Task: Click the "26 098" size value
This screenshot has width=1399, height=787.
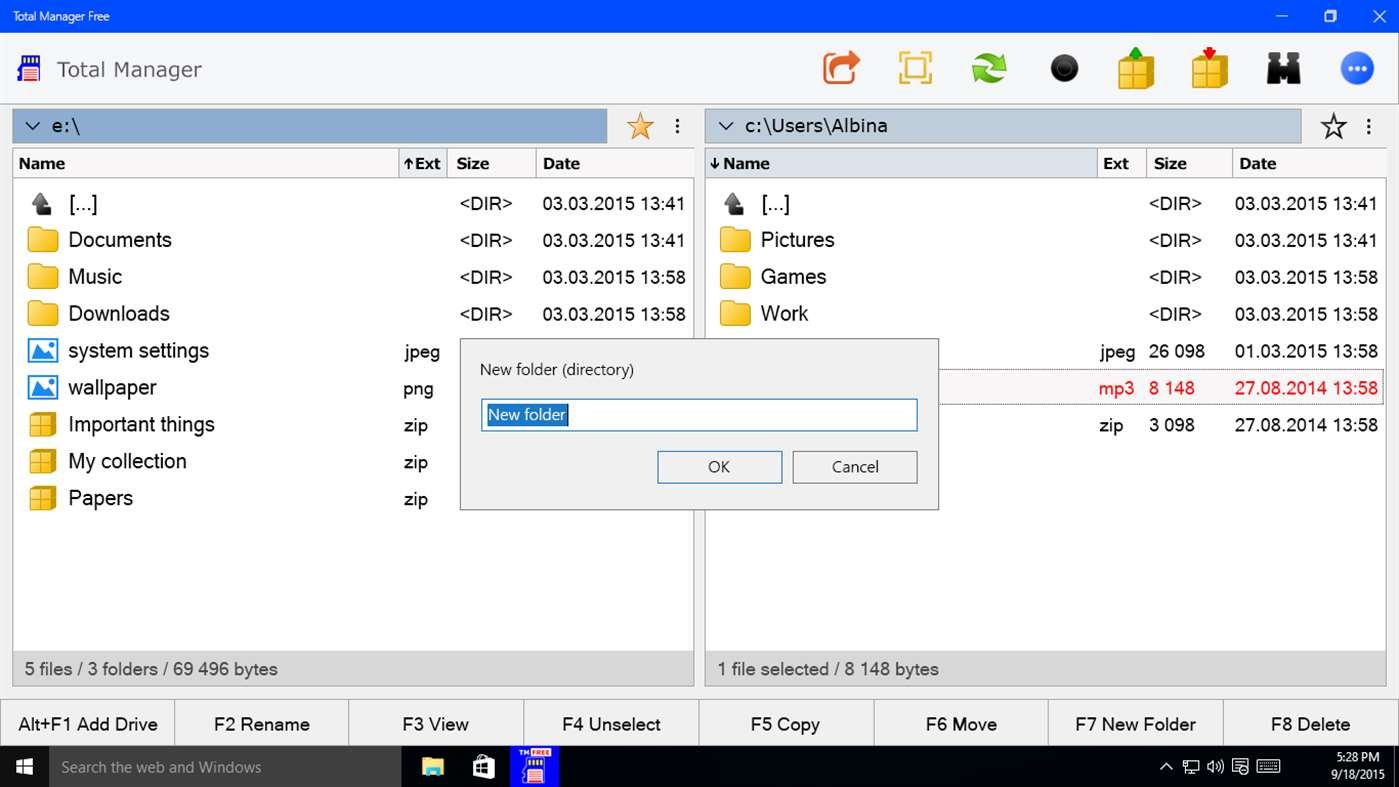Action: [x=1177, y=351]
